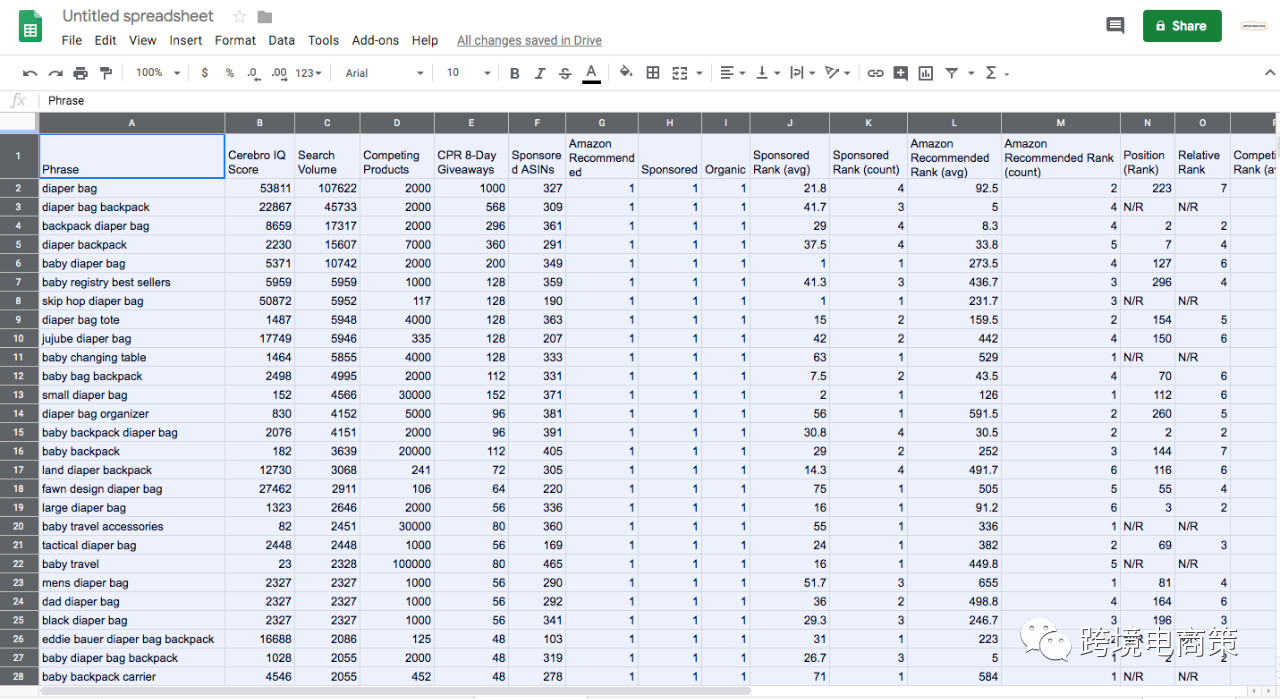Toggle italic formatting

(x=540, y=73)
